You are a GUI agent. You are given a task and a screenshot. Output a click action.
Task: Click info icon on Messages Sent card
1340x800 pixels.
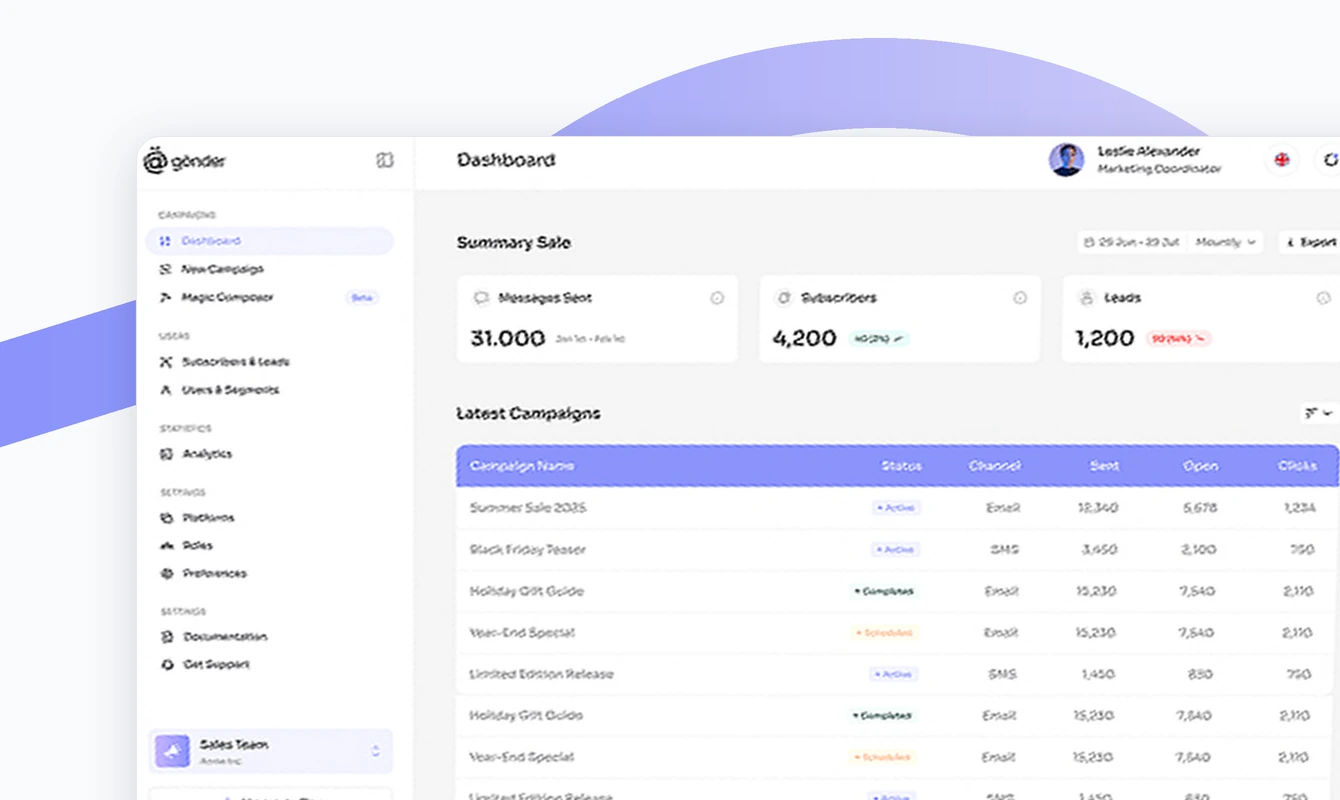point(717,298)
